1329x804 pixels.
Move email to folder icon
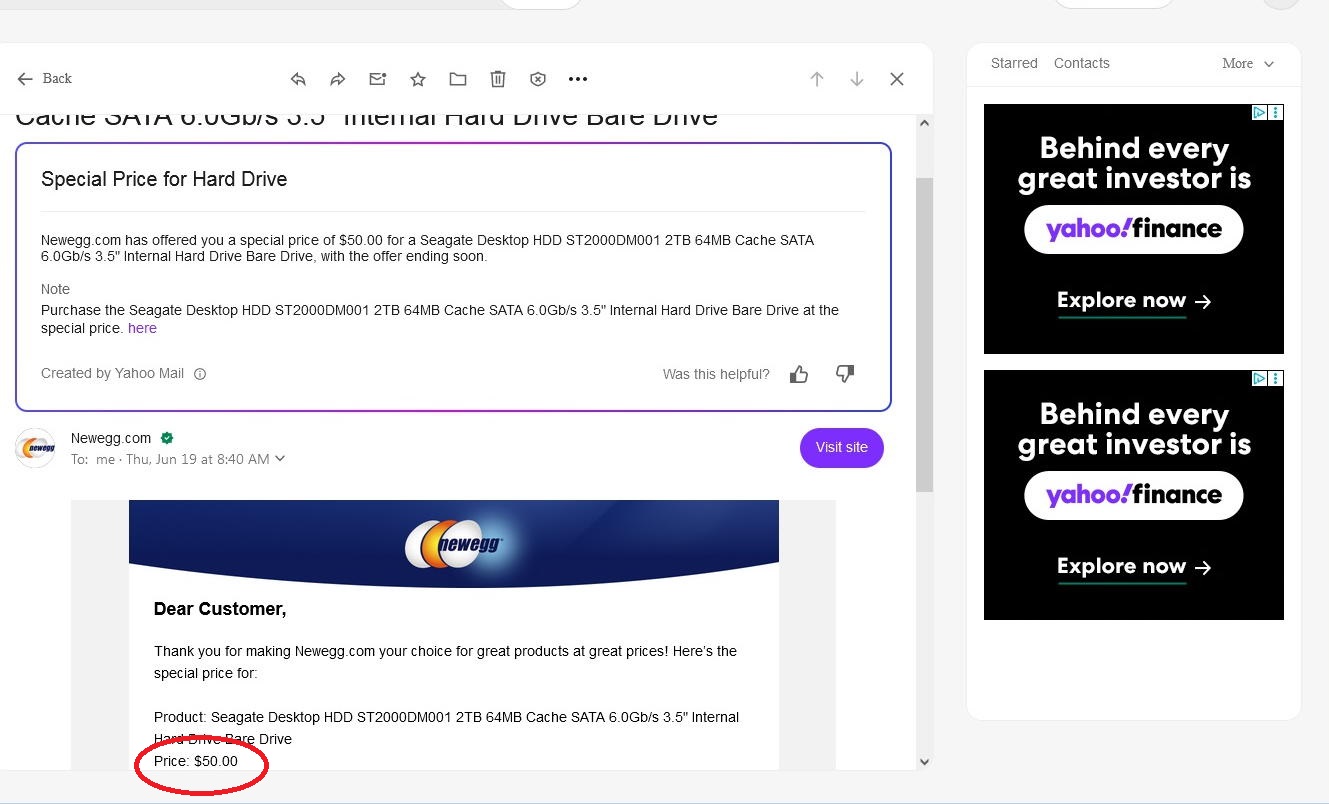point(458,79)
